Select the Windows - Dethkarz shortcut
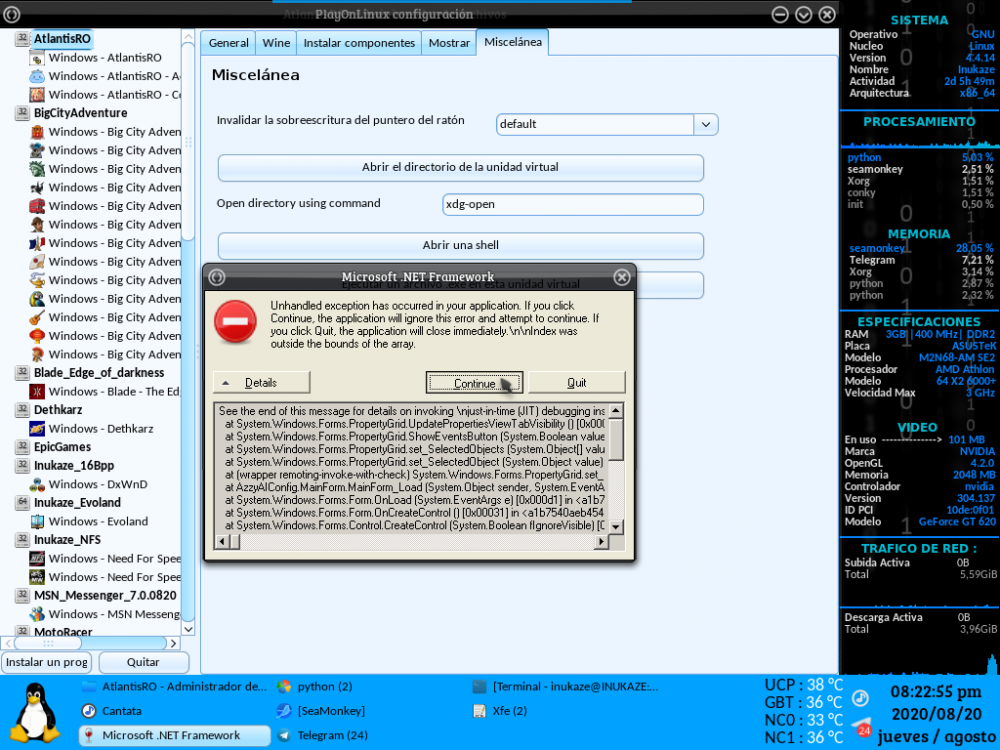The image size is (1000, 750). [x=100, y=429]
